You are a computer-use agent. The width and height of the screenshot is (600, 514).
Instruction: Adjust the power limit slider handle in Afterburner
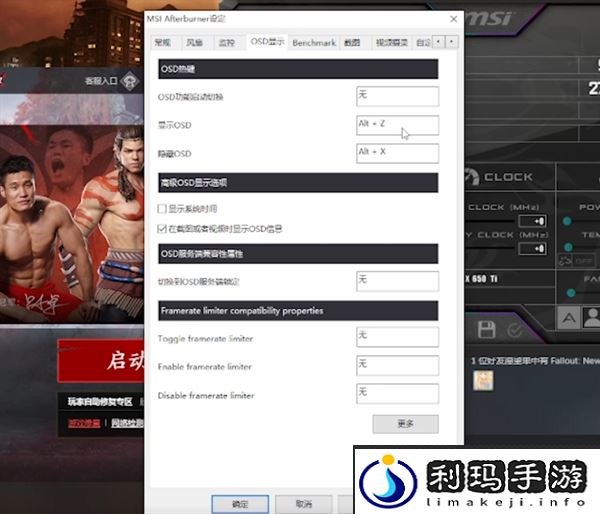coord(567,221)
